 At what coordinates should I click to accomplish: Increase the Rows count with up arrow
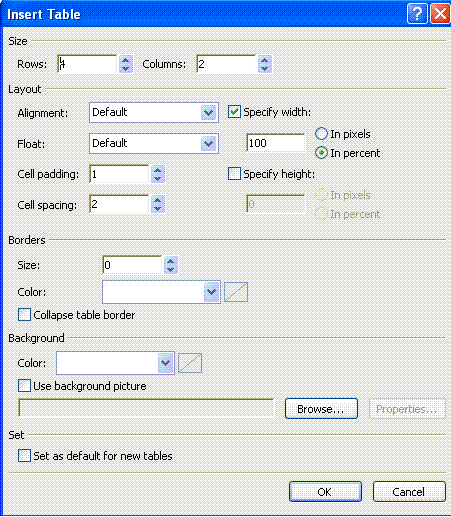[x=125, y=60]
